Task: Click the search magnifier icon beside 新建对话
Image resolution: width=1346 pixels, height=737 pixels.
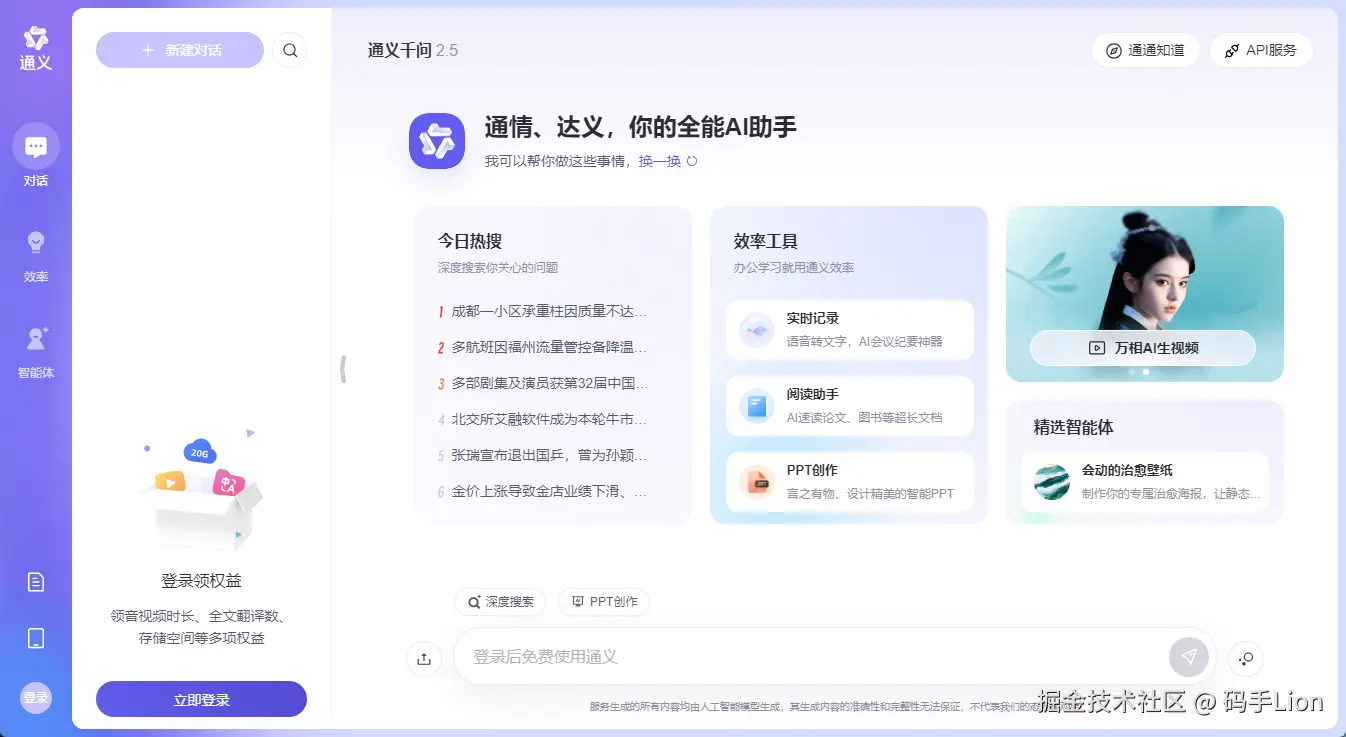Action: pyautogui.click(x=290, y=50)
